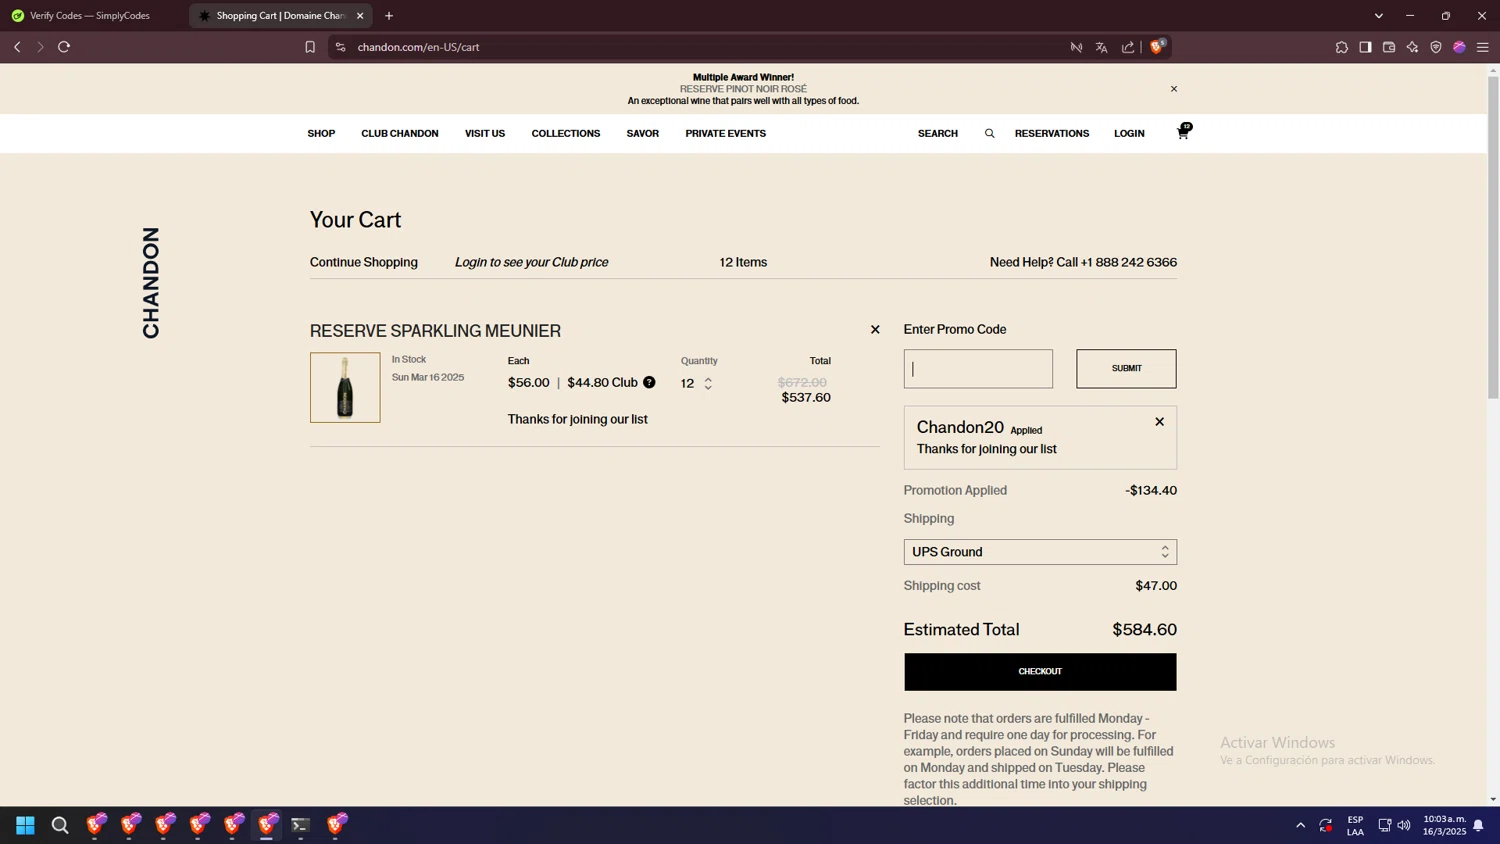Viewport: 1500px width, 844px height.
Task: Open the VISIT US menu
Action: tap(485, 133)
